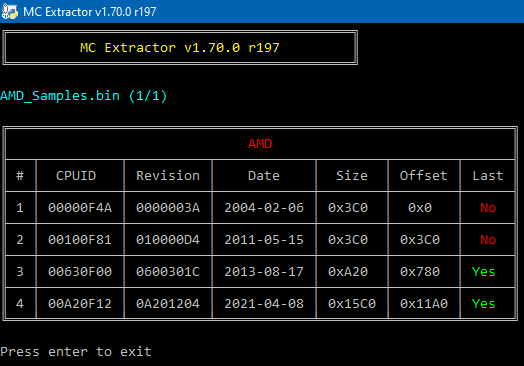This screenshot has width=524, height=366.
Task: Click CPUID value '00630F00'
Action: pos(80,271)
